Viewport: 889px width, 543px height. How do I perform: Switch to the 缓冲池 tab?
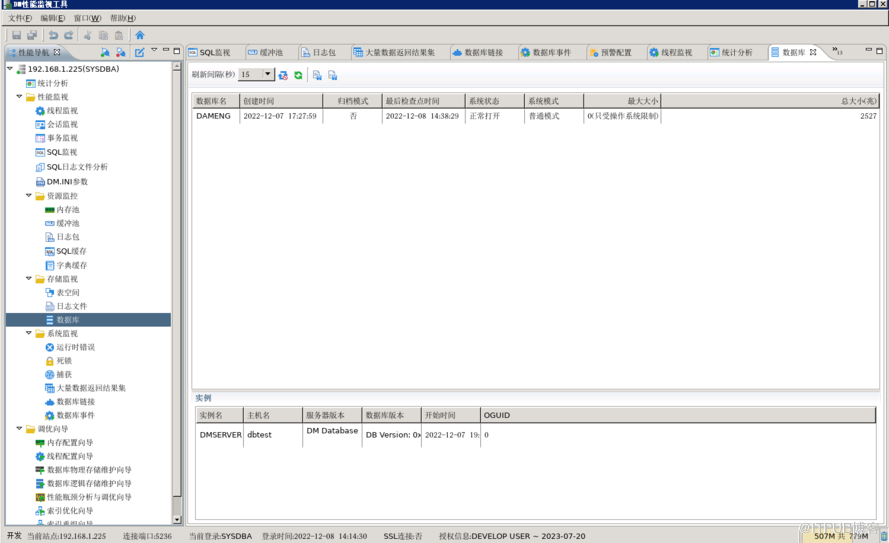(265, 52)
